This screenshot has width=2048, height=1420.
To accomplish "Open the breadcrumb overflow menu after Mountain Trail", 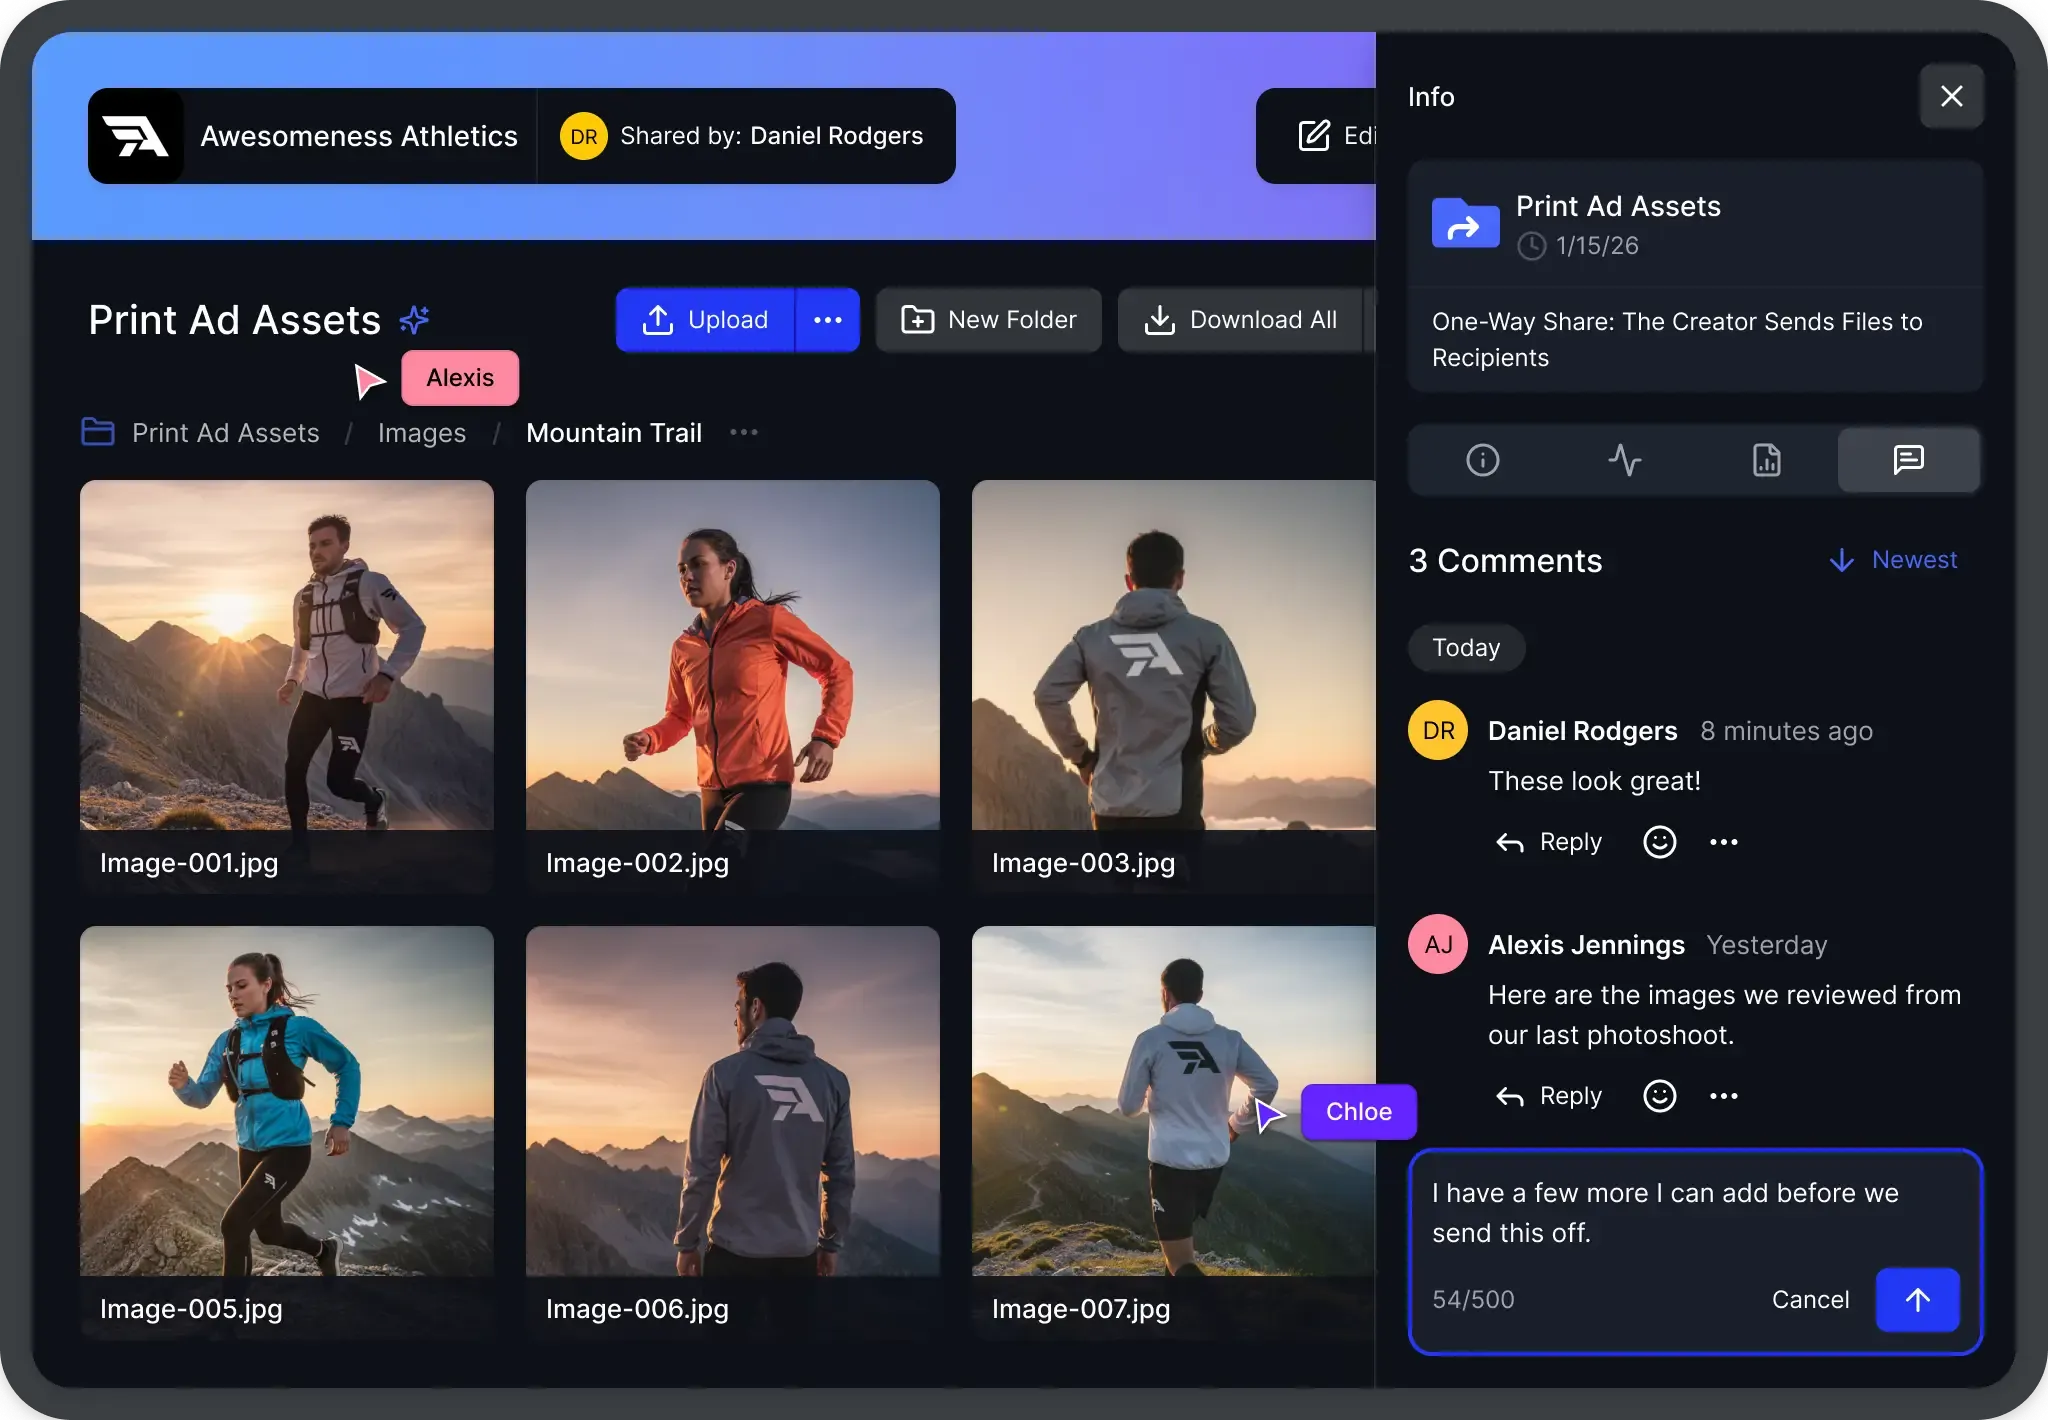I will [x=744, y=432].
